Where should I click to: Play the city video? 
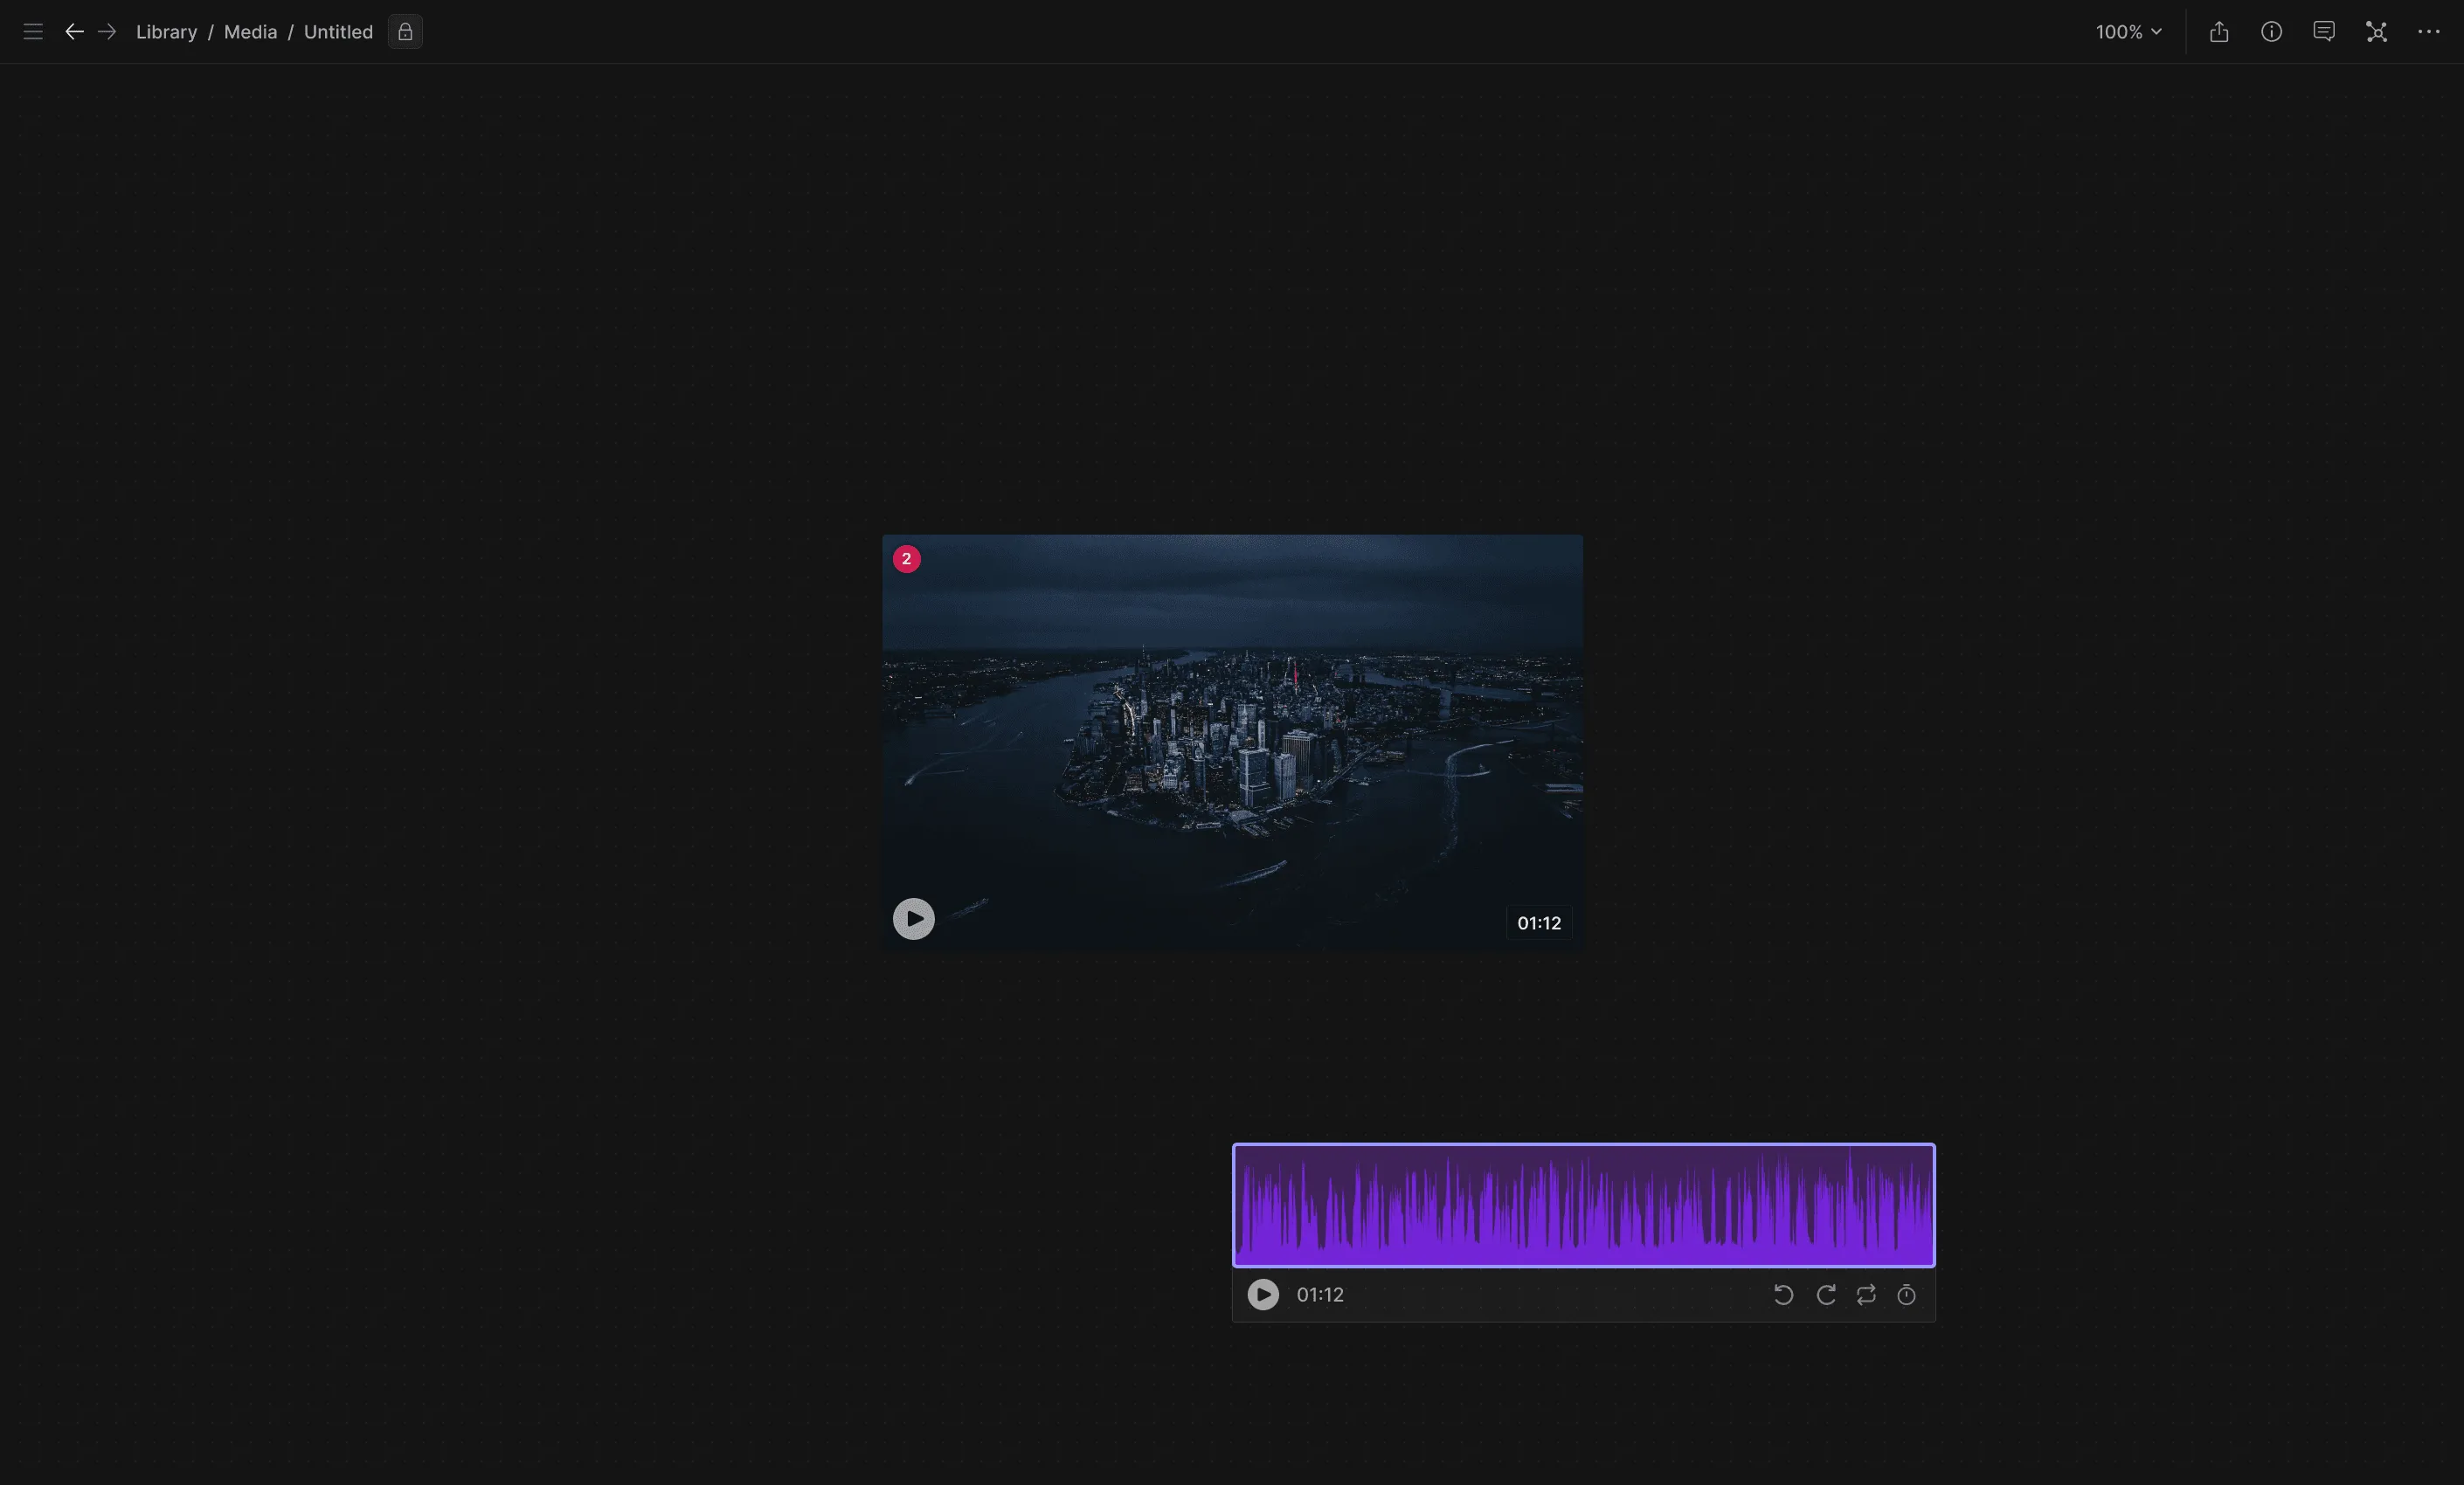pos(913,919)
